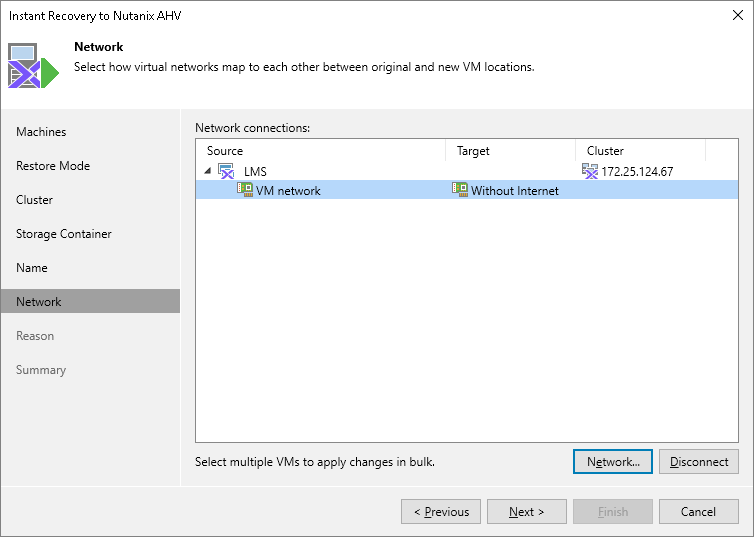Go back with the Previous button
The width and height of the screenshot is (754, 537).
click(440, 512)
